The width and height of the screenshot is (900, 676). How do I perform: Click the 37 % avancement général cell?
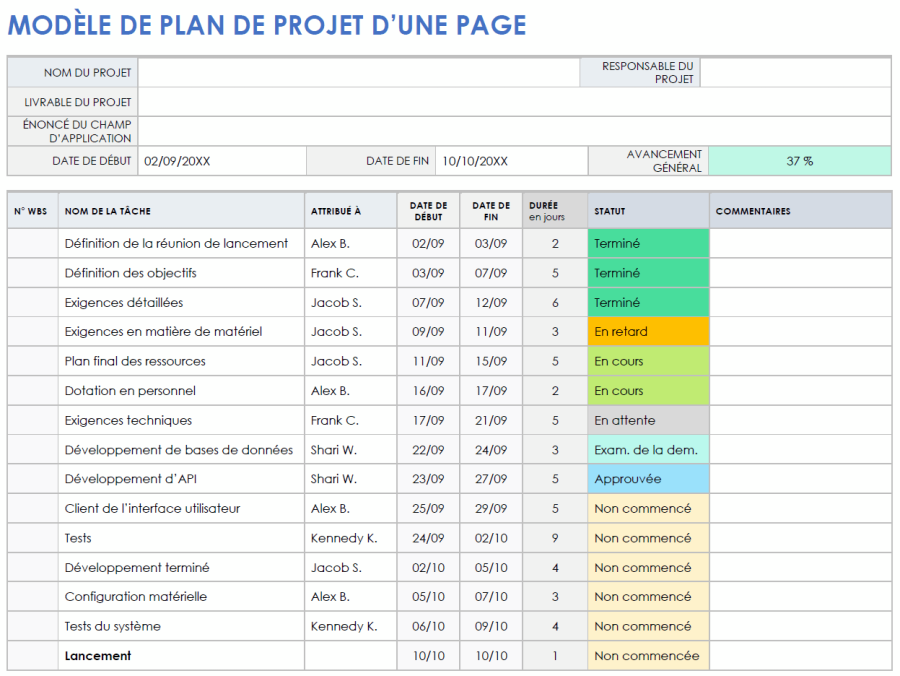click(x=800, y=160)
